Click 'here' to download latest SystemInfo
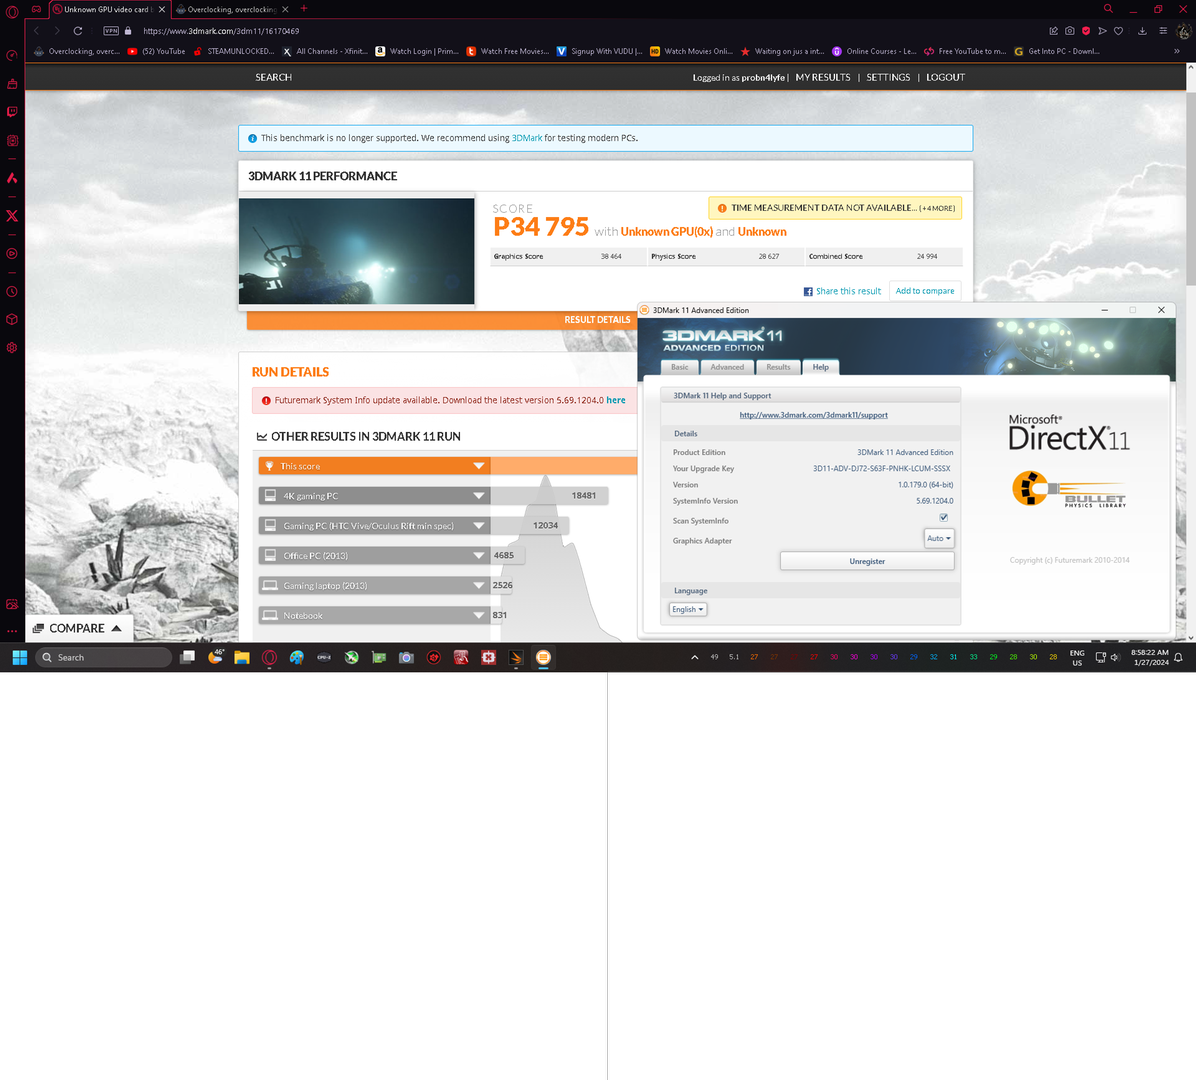 616,400
